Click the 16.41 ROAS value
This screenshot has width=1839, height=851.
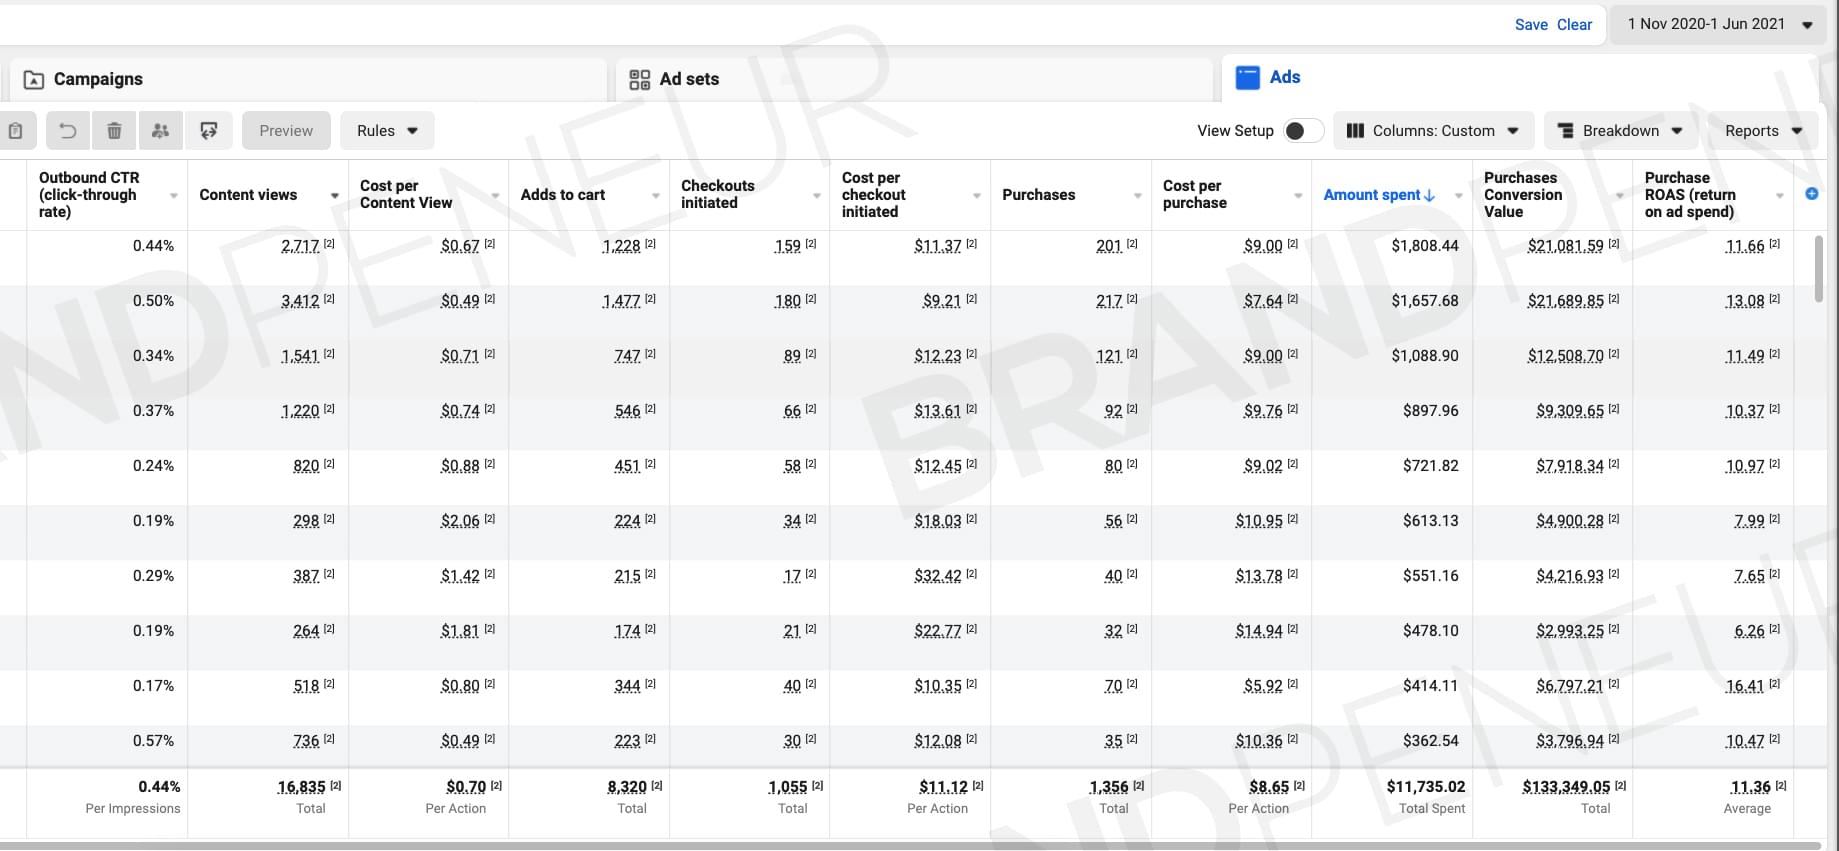tap(1745, 686)
